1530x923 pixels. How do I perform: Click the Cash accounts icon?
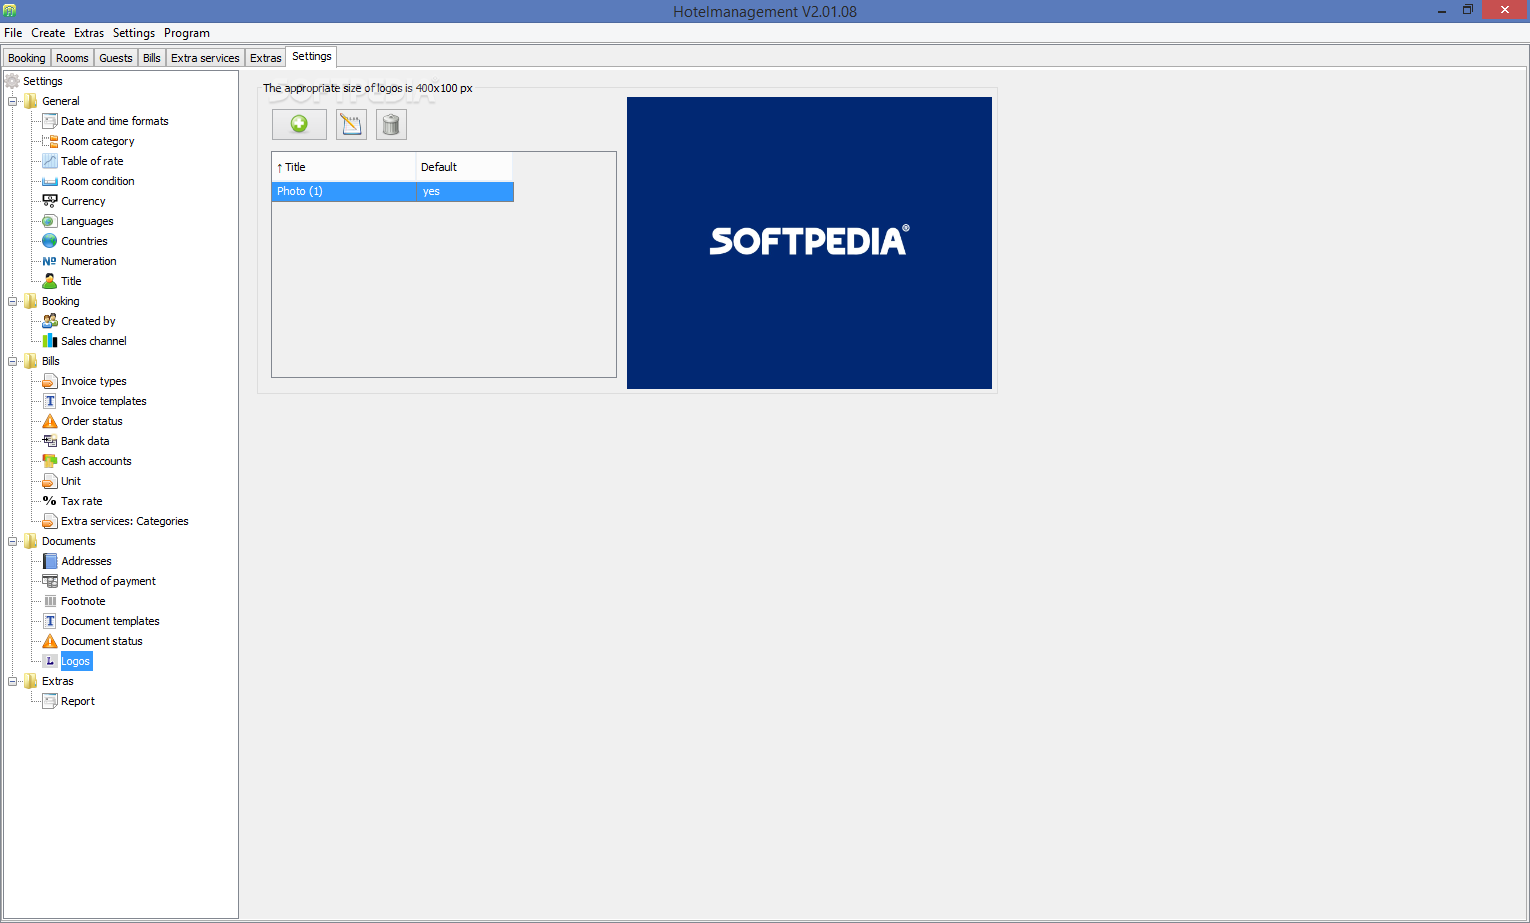point(50,461)
